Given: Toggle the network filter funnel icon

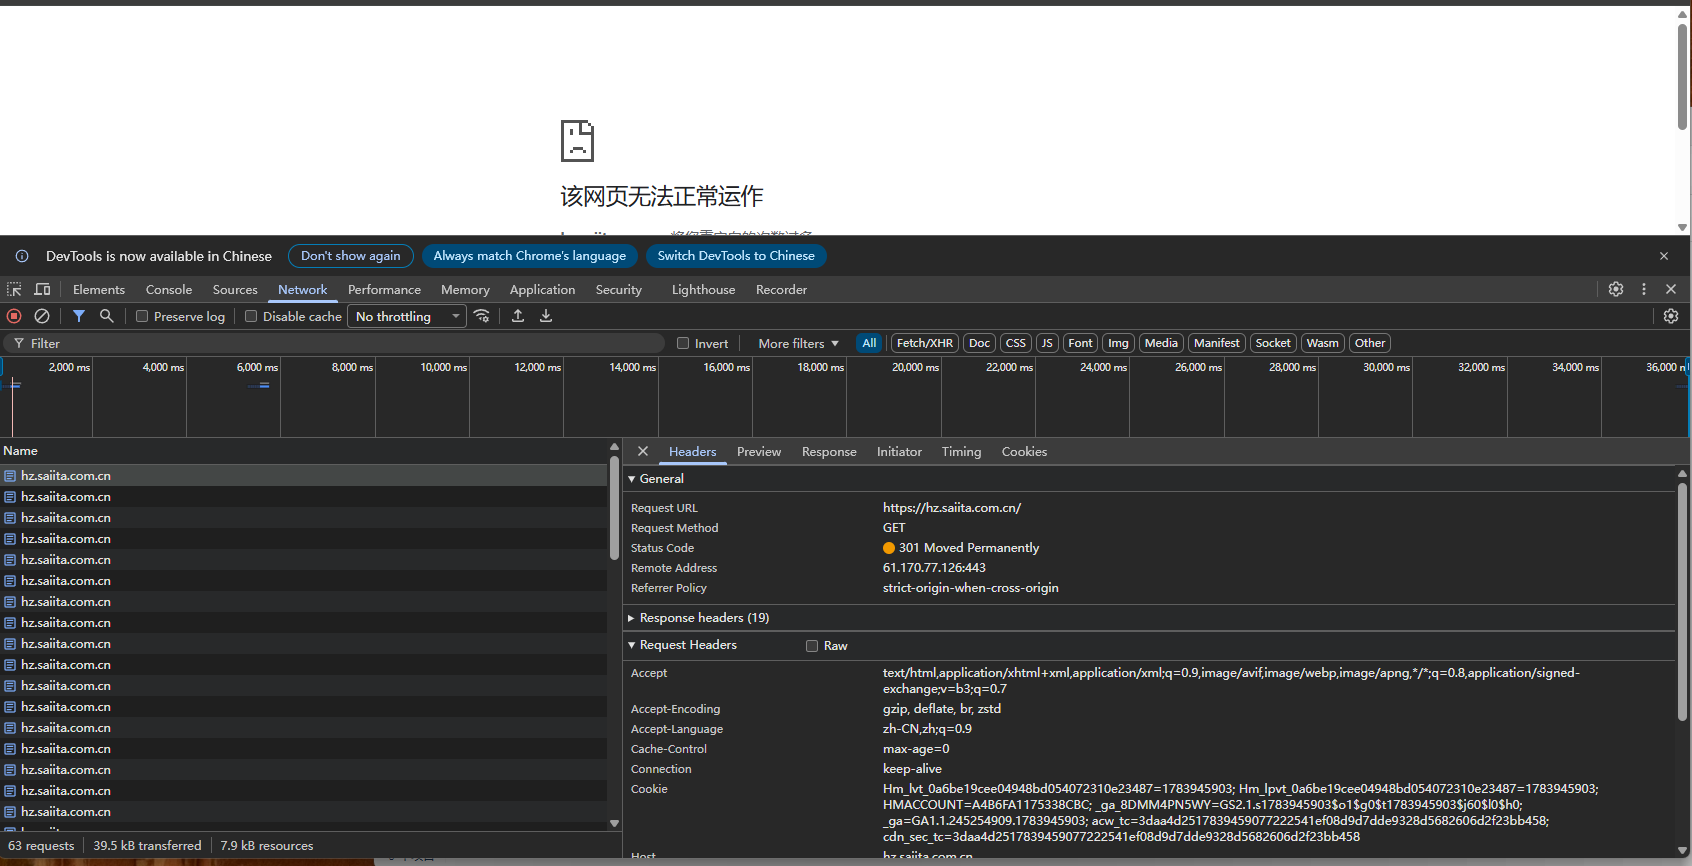Looking at the screenshot, I should click(79, 316).
